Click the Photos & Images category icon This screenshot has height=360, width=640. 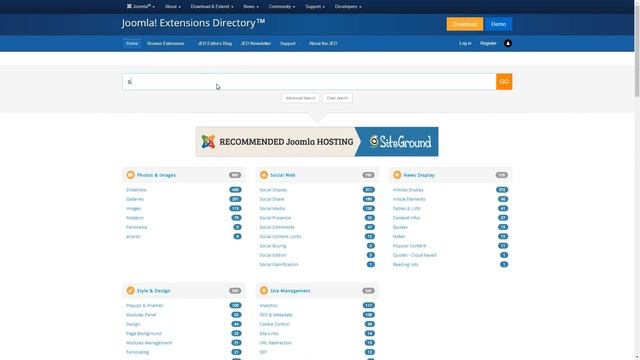pyautogui.click(x=130, y=175)
